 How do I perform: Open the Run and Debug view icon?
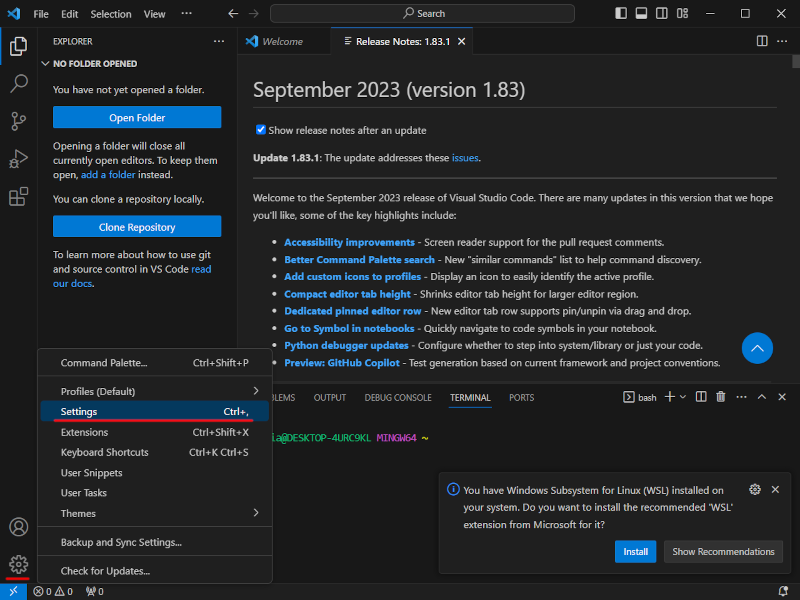pos(18,159)
